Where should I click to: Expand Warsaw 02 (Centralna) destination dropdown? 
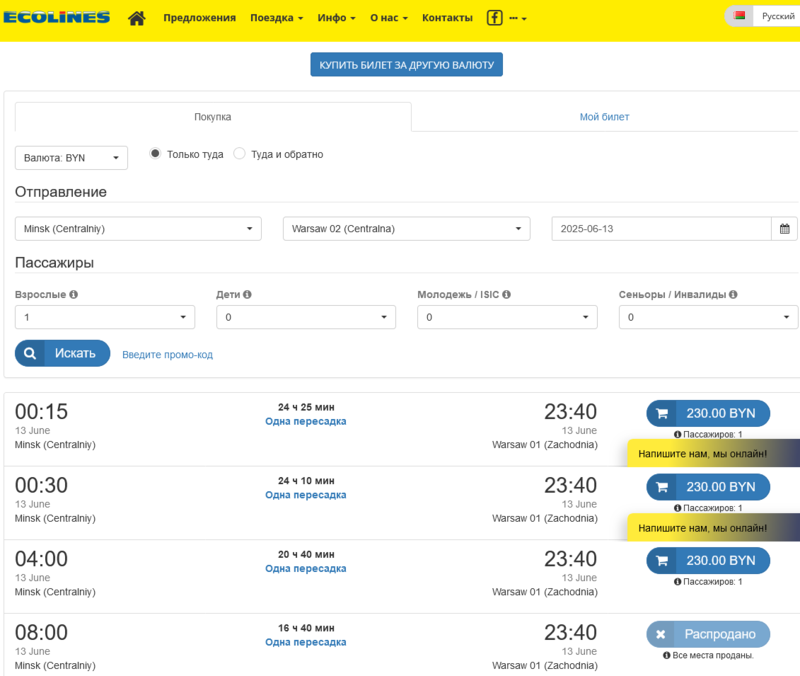[x=406, y=229]
